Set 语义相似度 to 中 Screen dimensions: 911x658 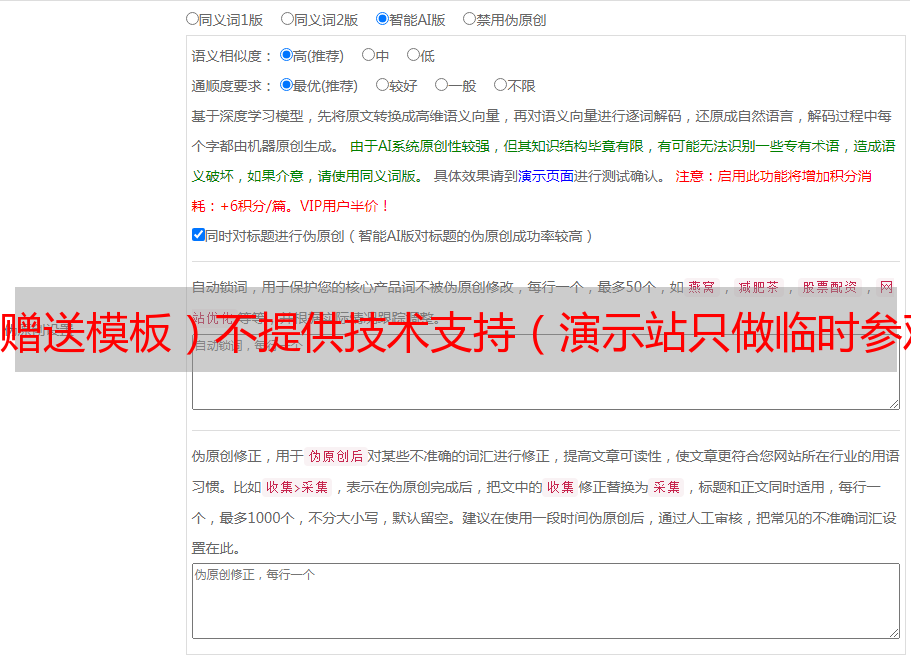[x=368, y=55]
